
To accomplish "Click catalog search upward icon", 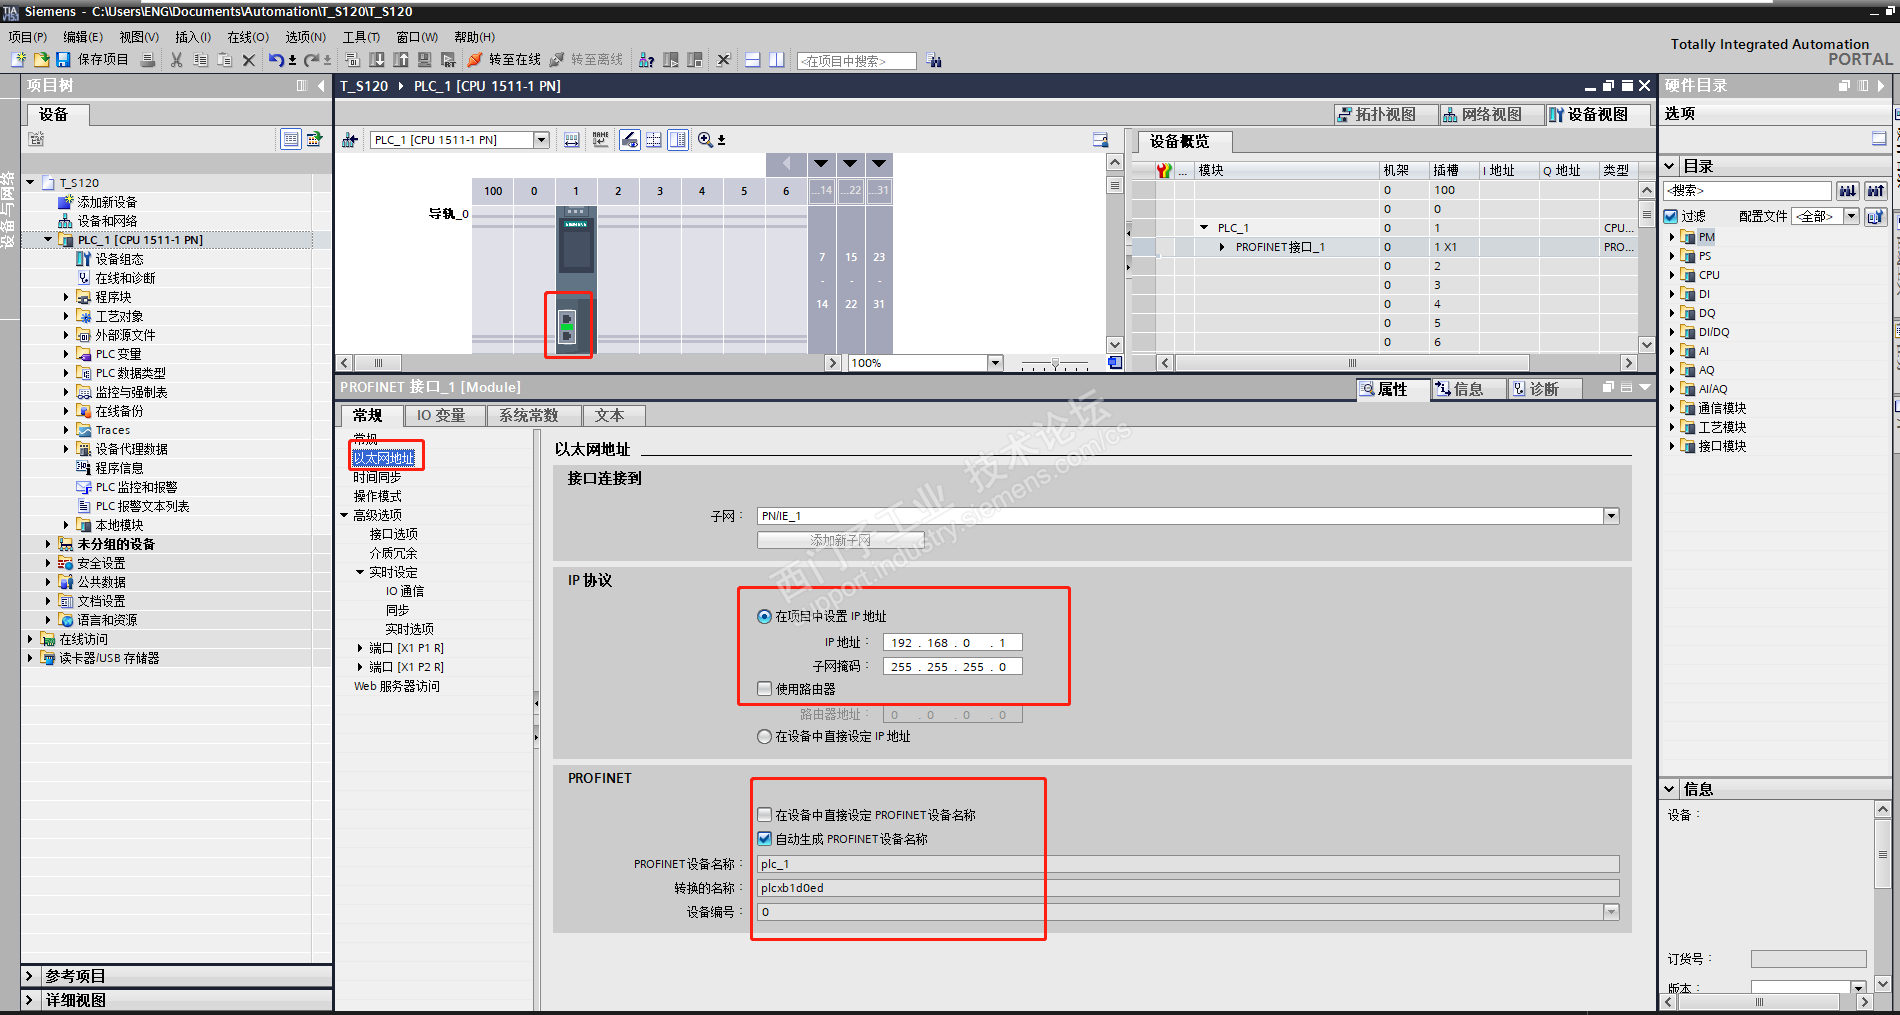I will pyautogui.click(x=1876, y=190).
